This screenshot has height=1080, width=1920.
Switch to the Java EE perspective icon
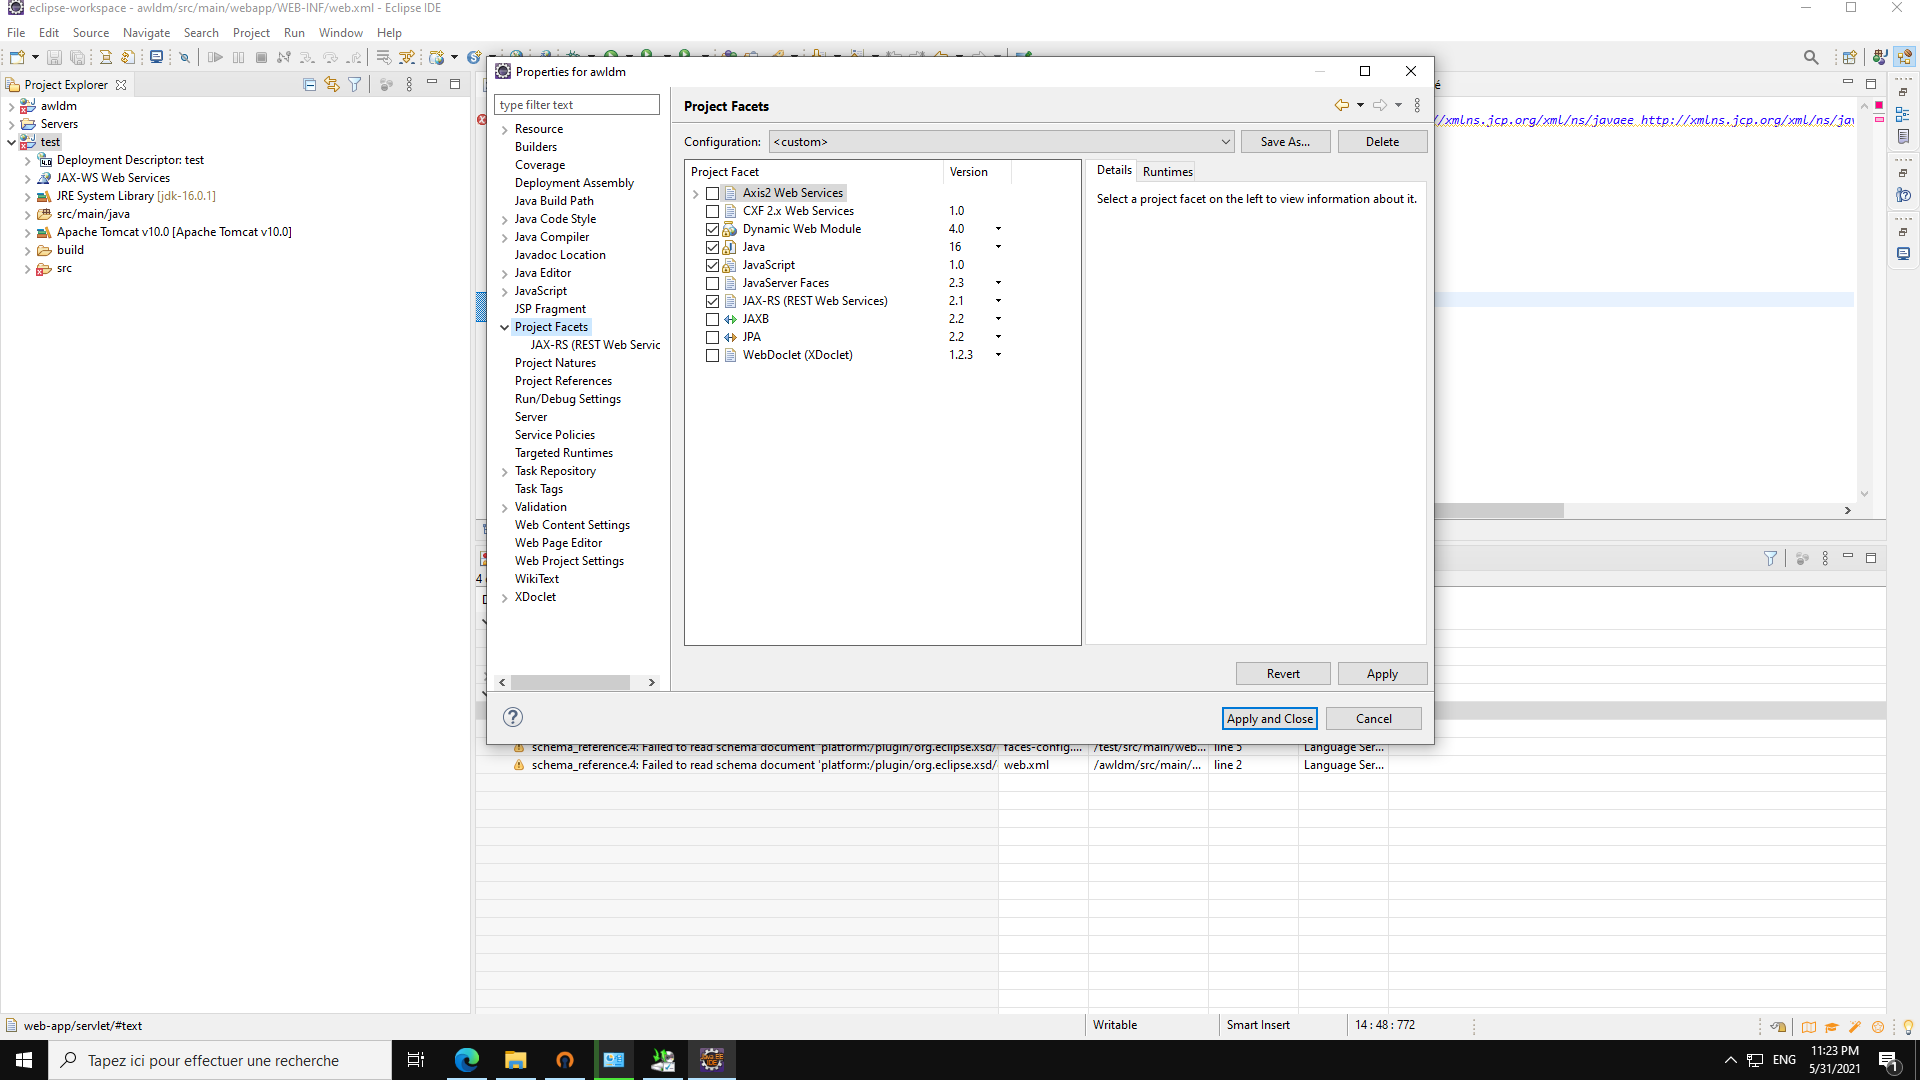pyautogui.click(x=1904, y=57)
